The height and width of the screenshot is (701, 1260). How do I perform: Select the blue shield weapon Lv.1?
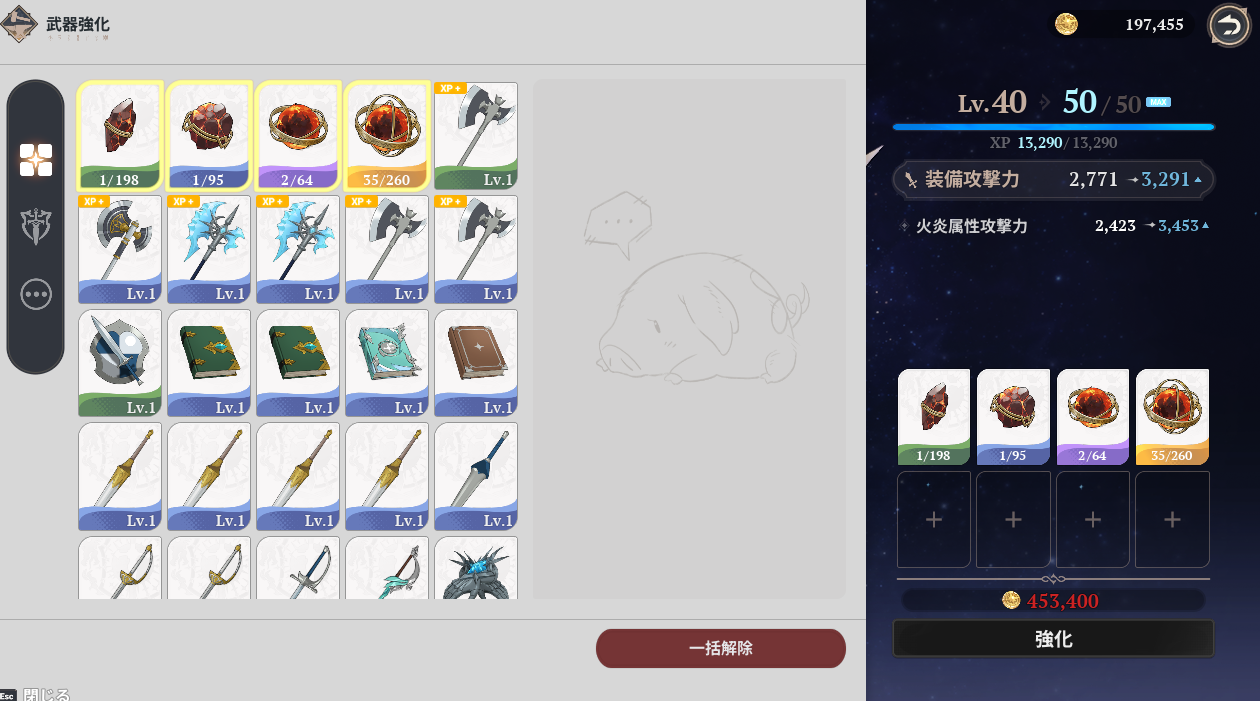click(x=119, y=363)
